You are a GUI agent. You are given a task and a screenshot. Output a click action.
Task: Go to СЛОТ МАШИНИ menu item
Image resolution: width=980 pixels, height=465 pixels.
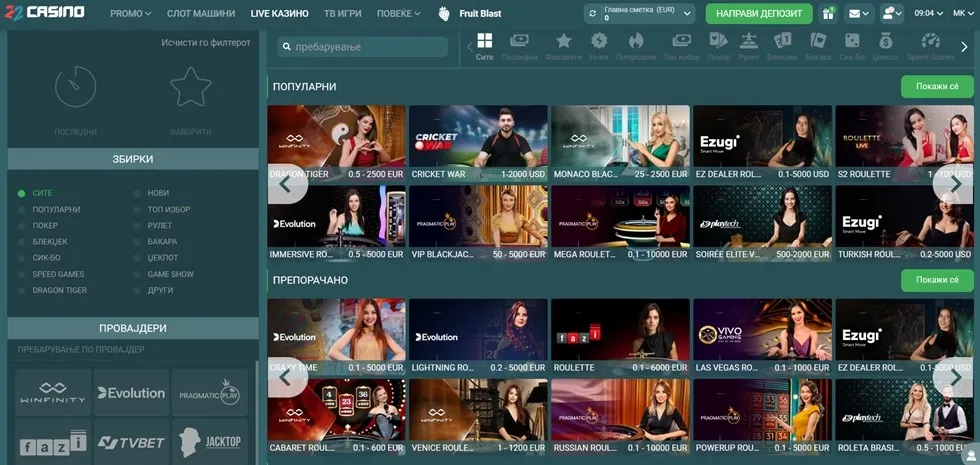[x=201, y=14]
